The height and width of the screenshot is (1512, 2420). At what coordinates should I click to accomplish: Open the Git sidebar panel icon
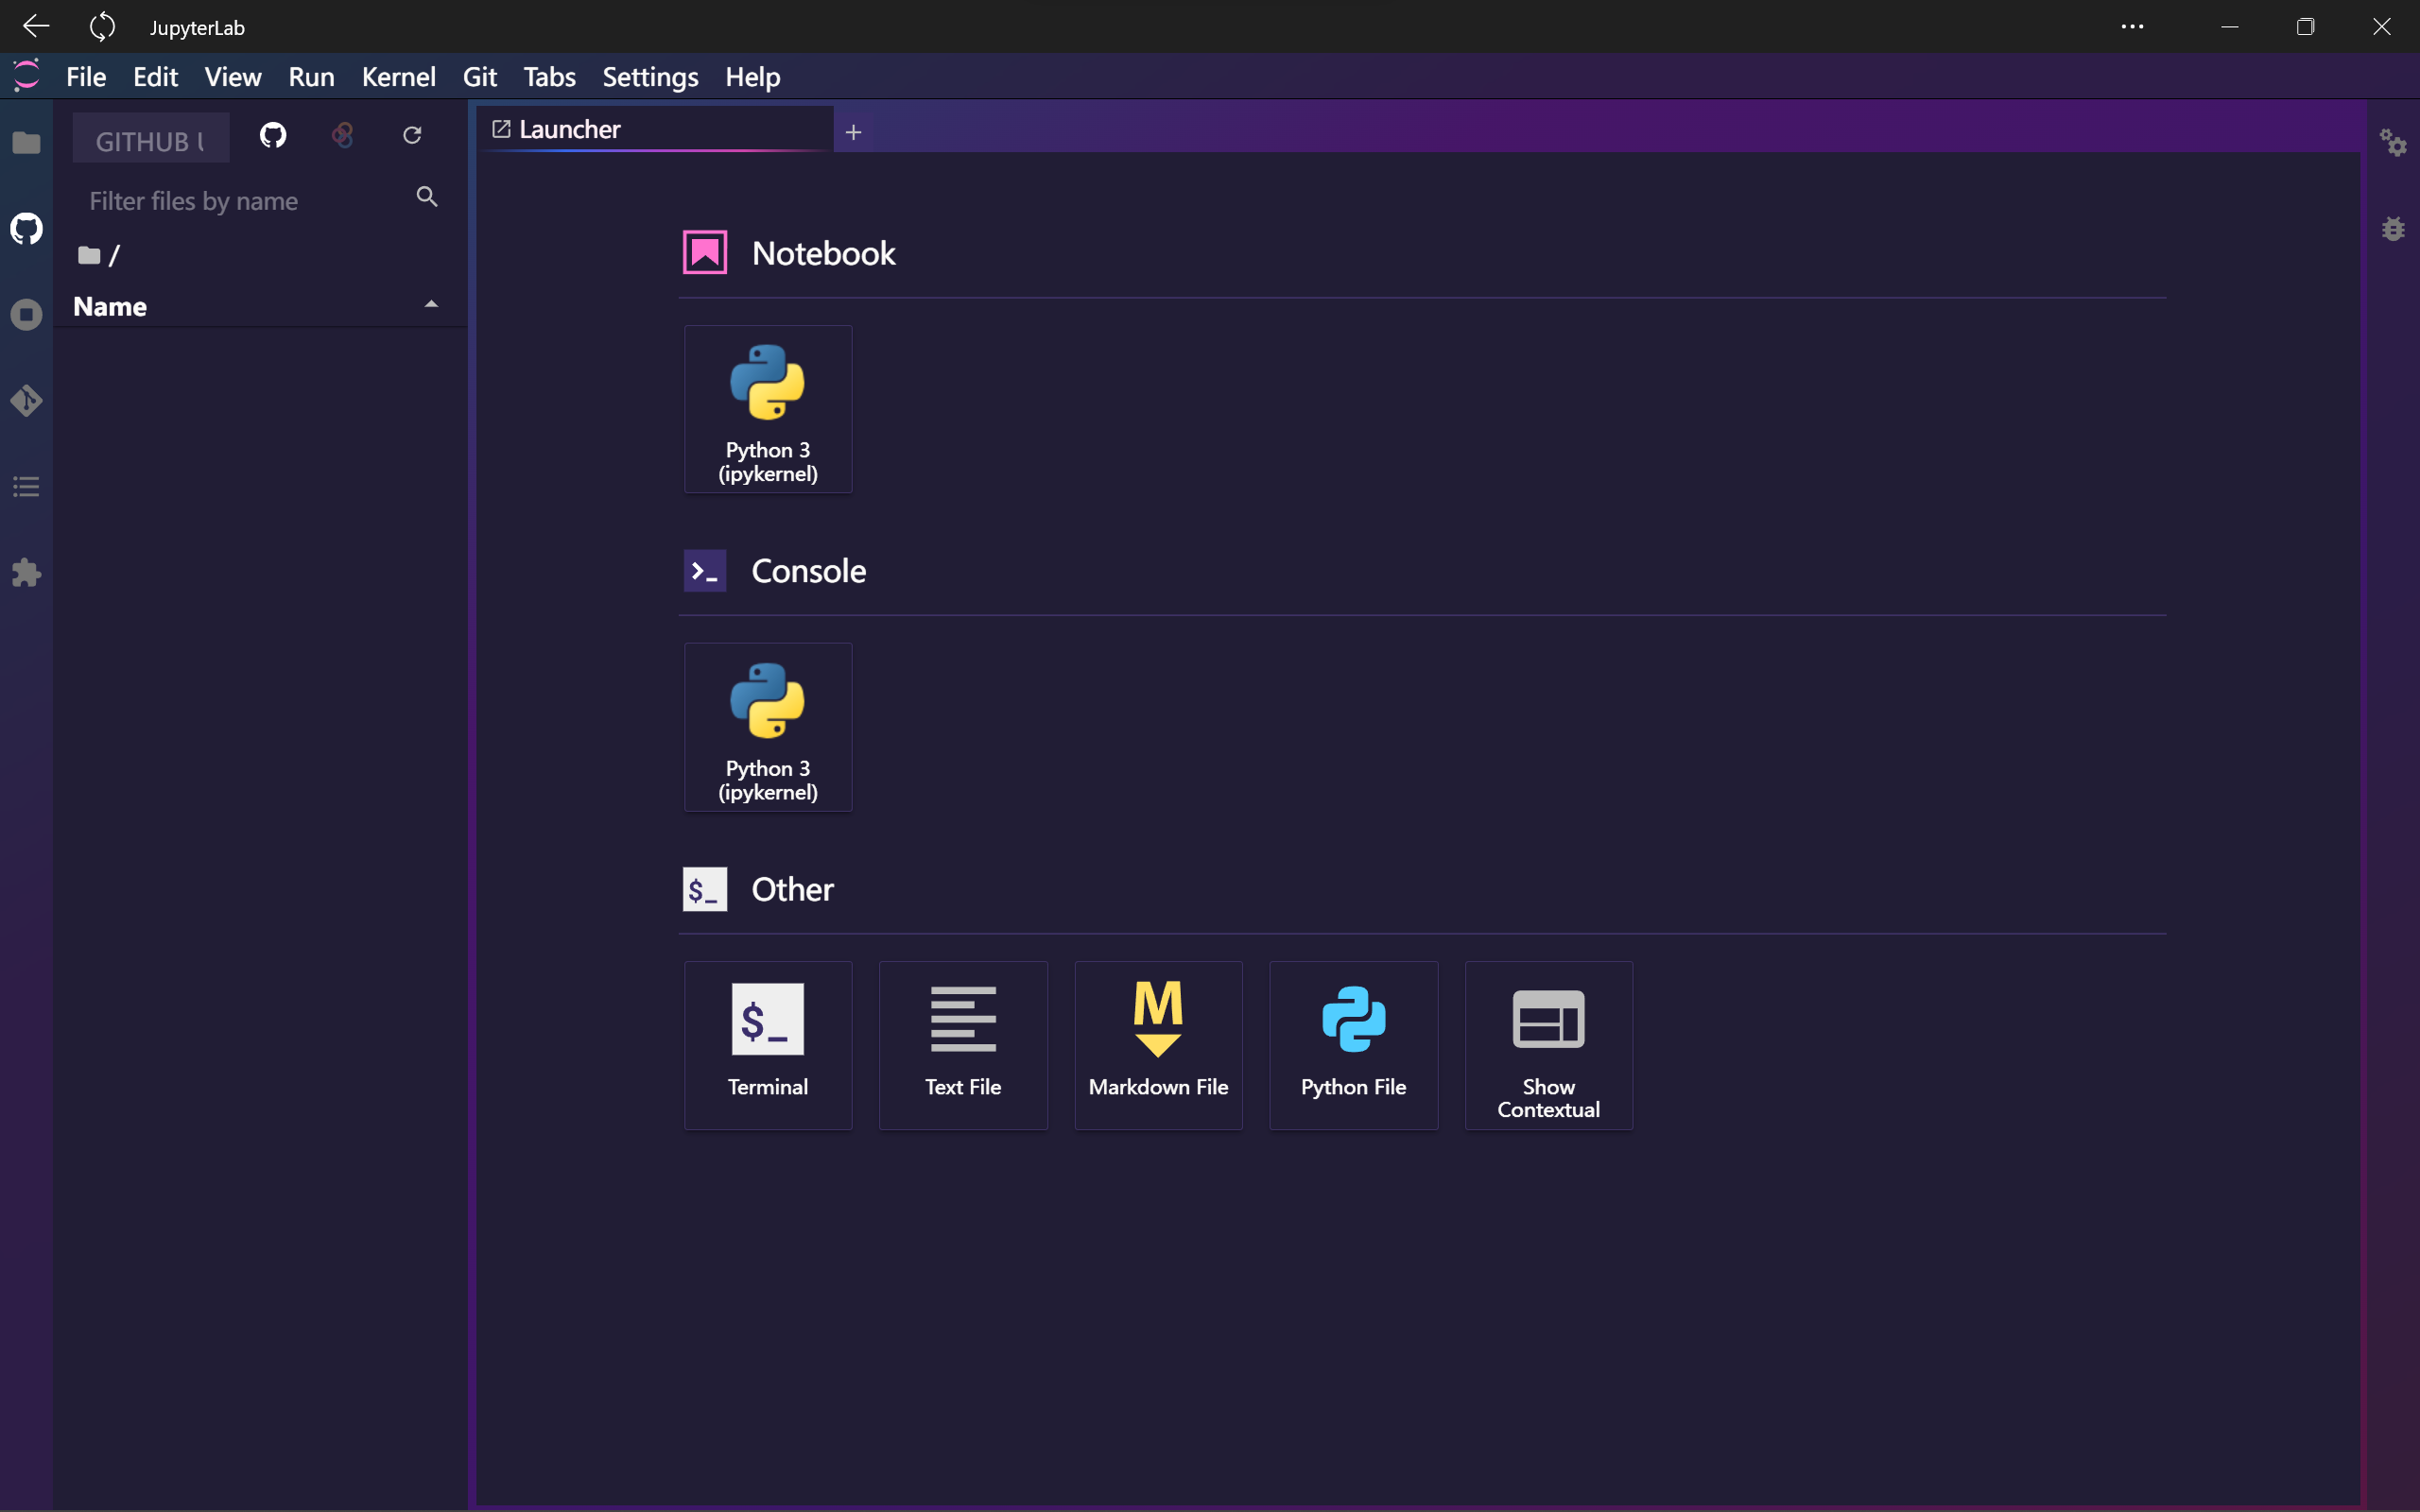26,401
